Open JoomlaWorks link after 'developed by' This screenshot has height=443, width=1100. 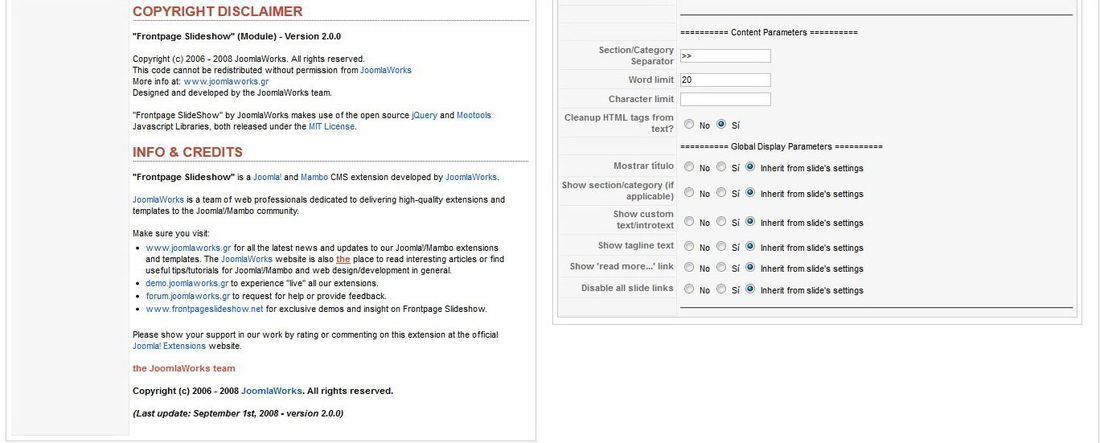coord(471,177)
